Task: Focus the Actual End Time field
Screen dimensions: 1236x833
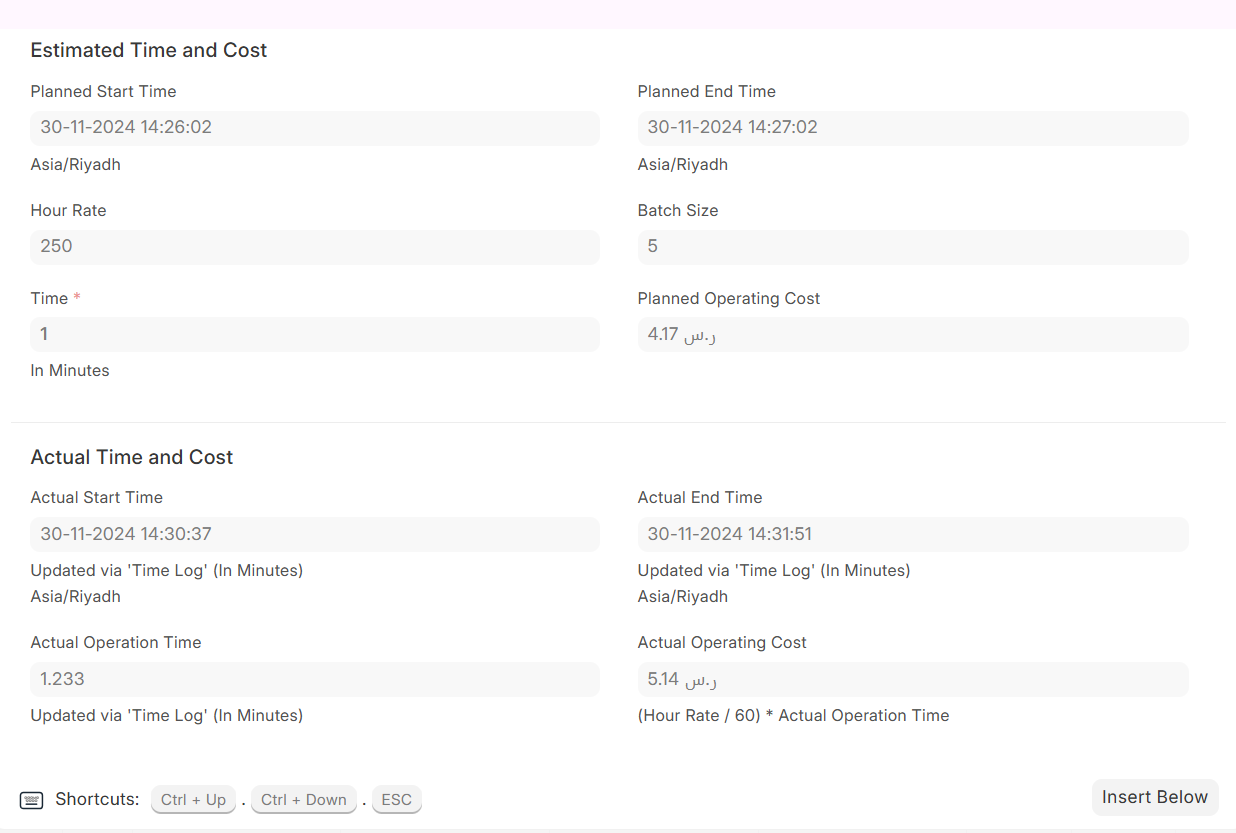Action: coord(912,535)
